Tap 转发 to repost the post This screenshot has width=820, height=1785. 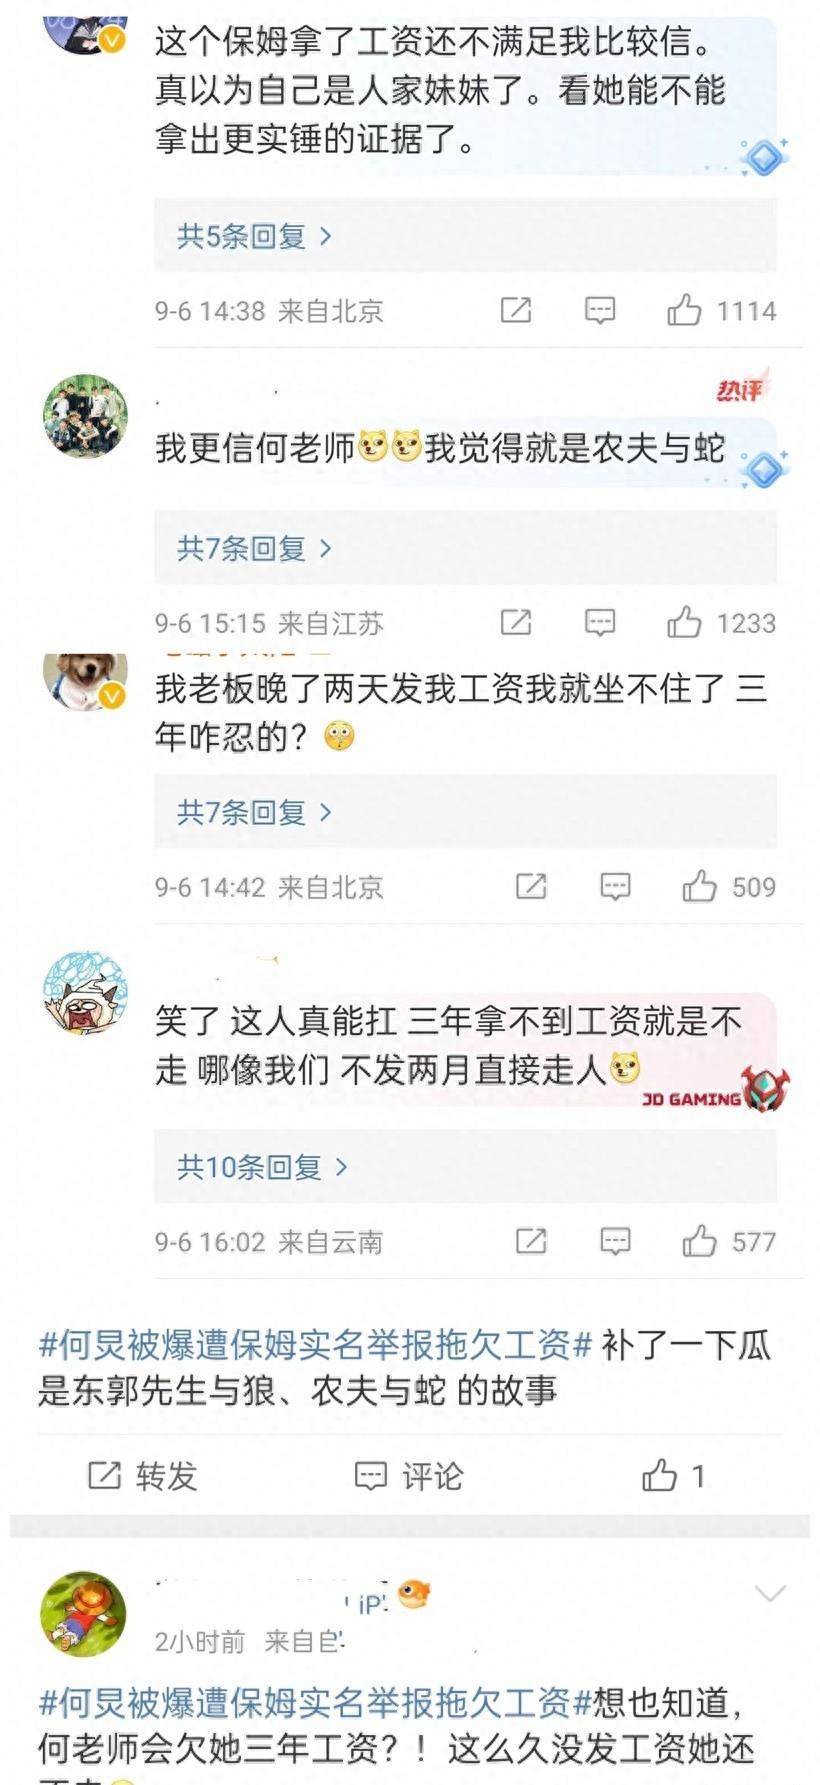[143, 1475]
